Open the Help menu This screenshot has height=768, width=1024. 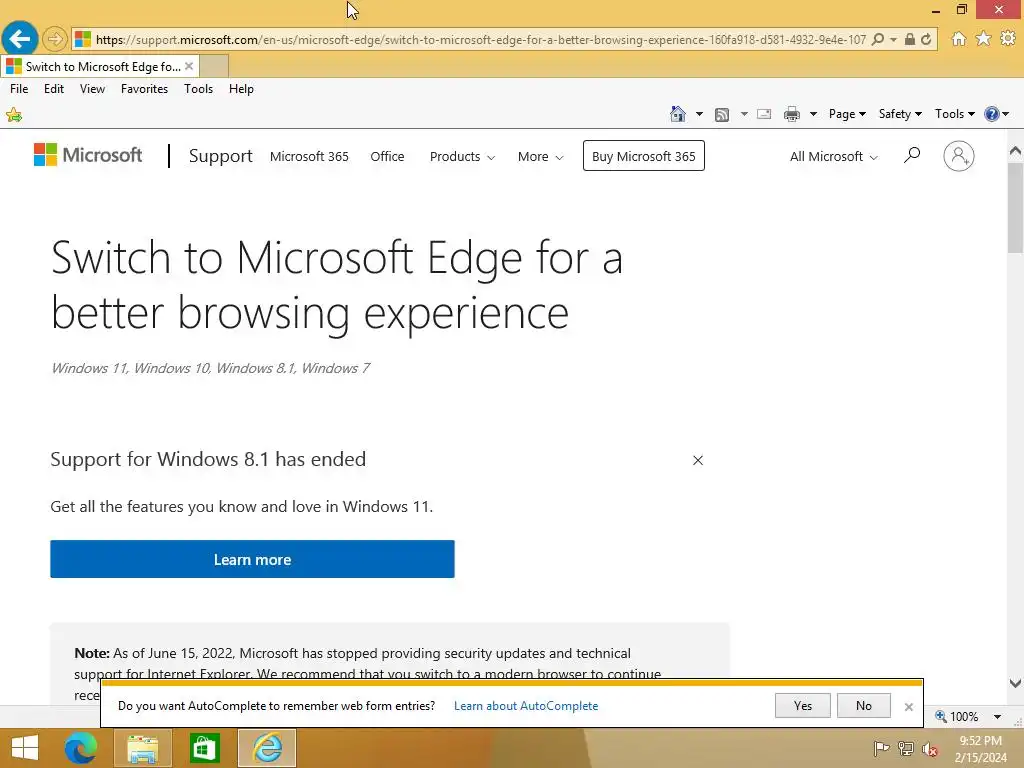241,89
